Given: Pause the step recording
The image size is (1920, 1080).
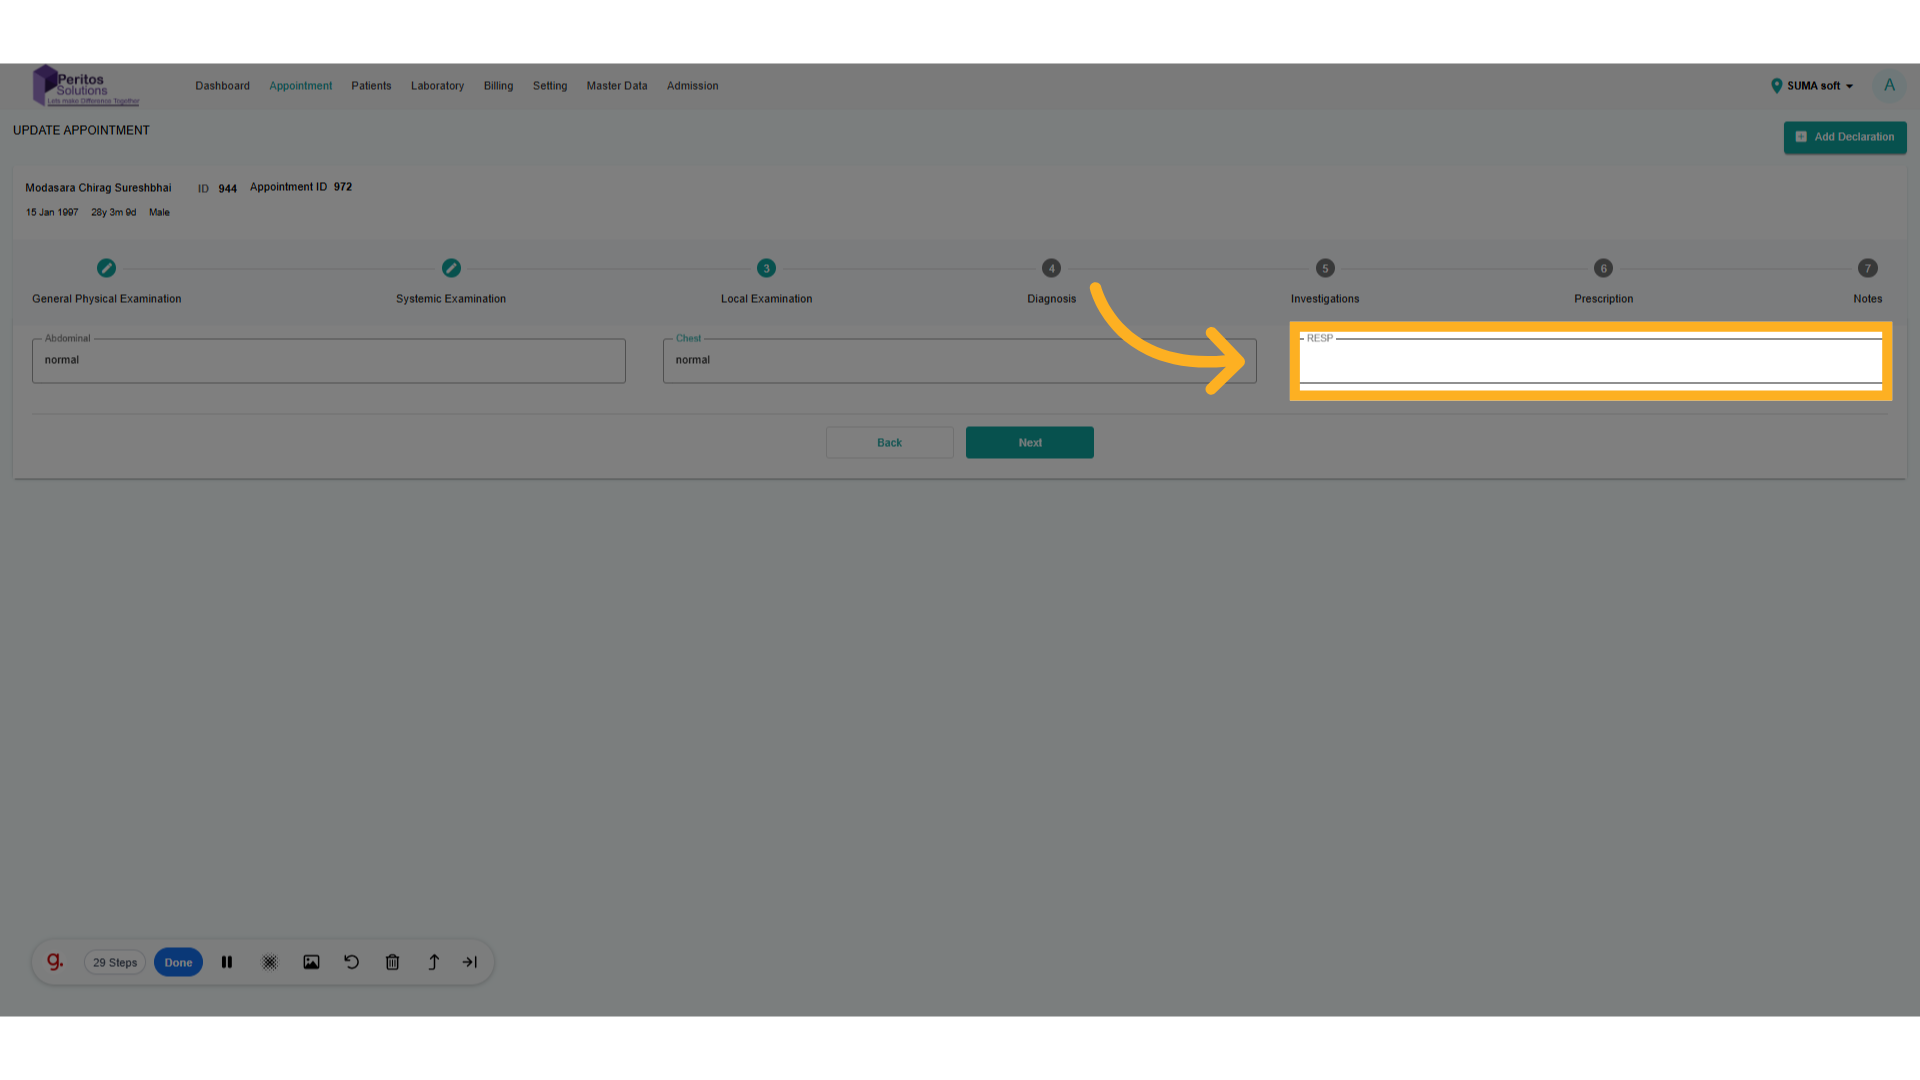Looking at the screenshot, I should click(x=227, y=962).
